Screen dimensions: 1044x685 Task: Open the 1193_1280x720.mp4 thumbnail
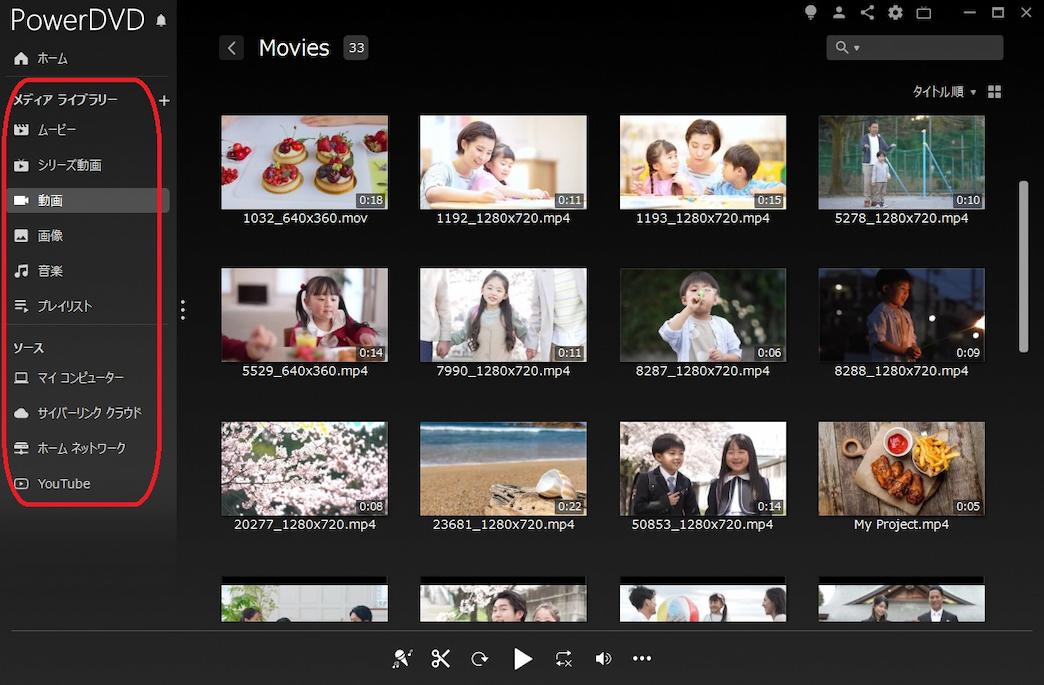(x=702, y=162)
